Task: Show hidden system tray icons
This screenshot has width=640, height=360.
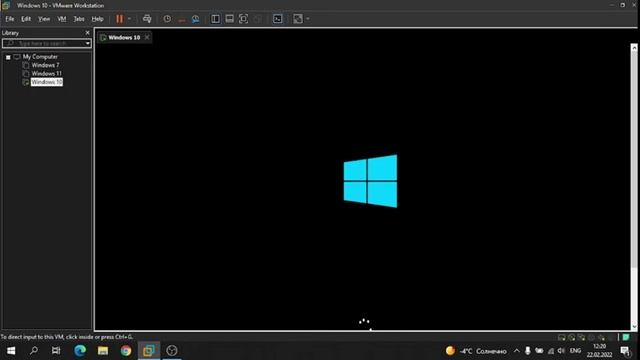Action: [x=517, y=351]
